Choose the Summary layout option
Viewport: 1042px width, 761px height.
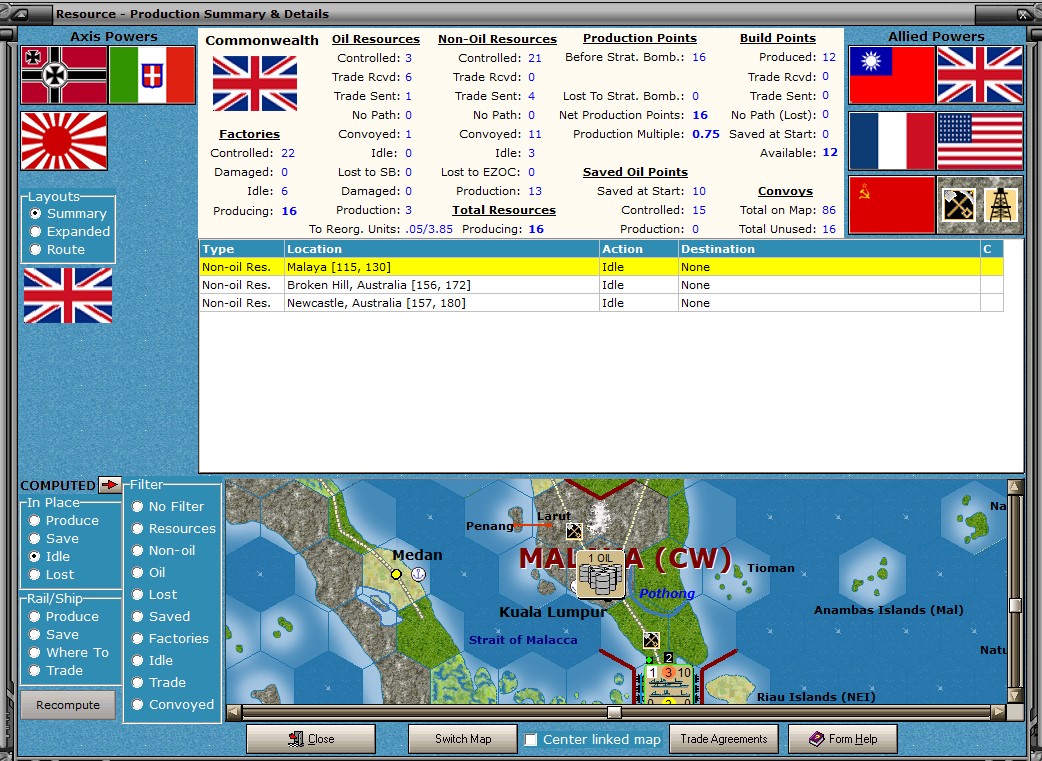point(68,213)
